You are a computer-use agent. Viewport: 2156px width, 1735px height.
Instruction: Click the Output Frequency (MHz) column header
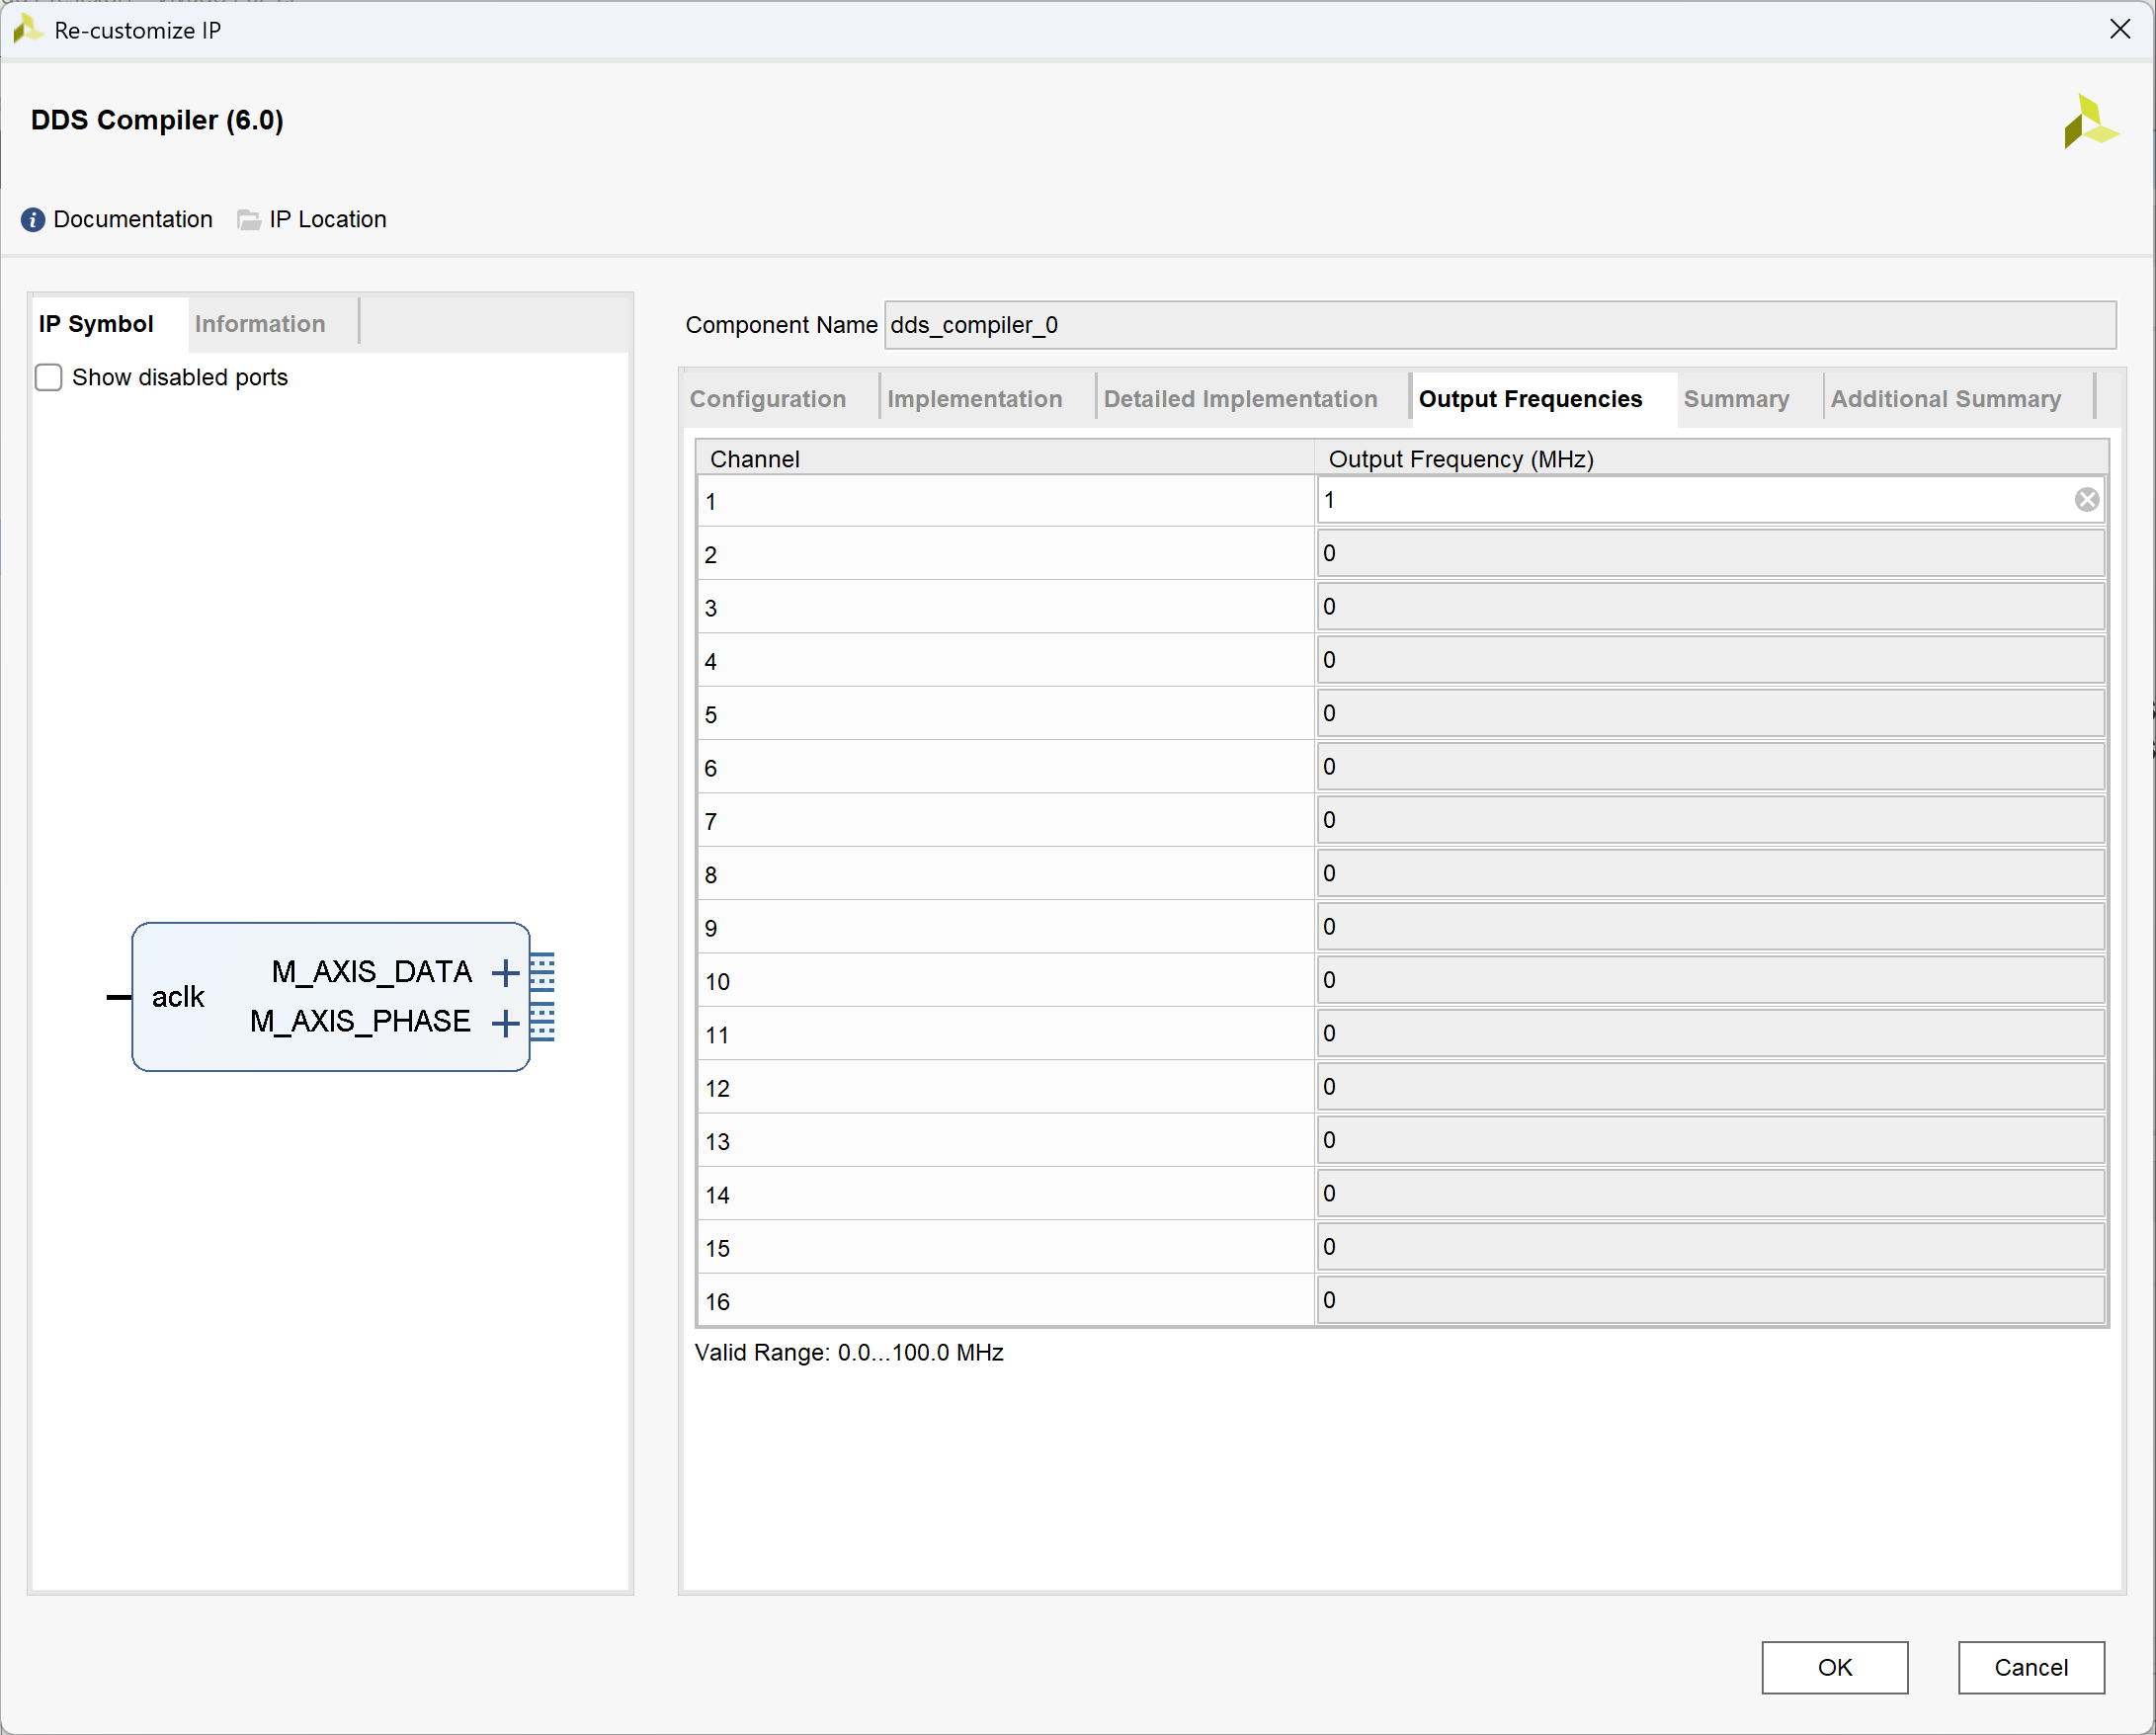1711,459
